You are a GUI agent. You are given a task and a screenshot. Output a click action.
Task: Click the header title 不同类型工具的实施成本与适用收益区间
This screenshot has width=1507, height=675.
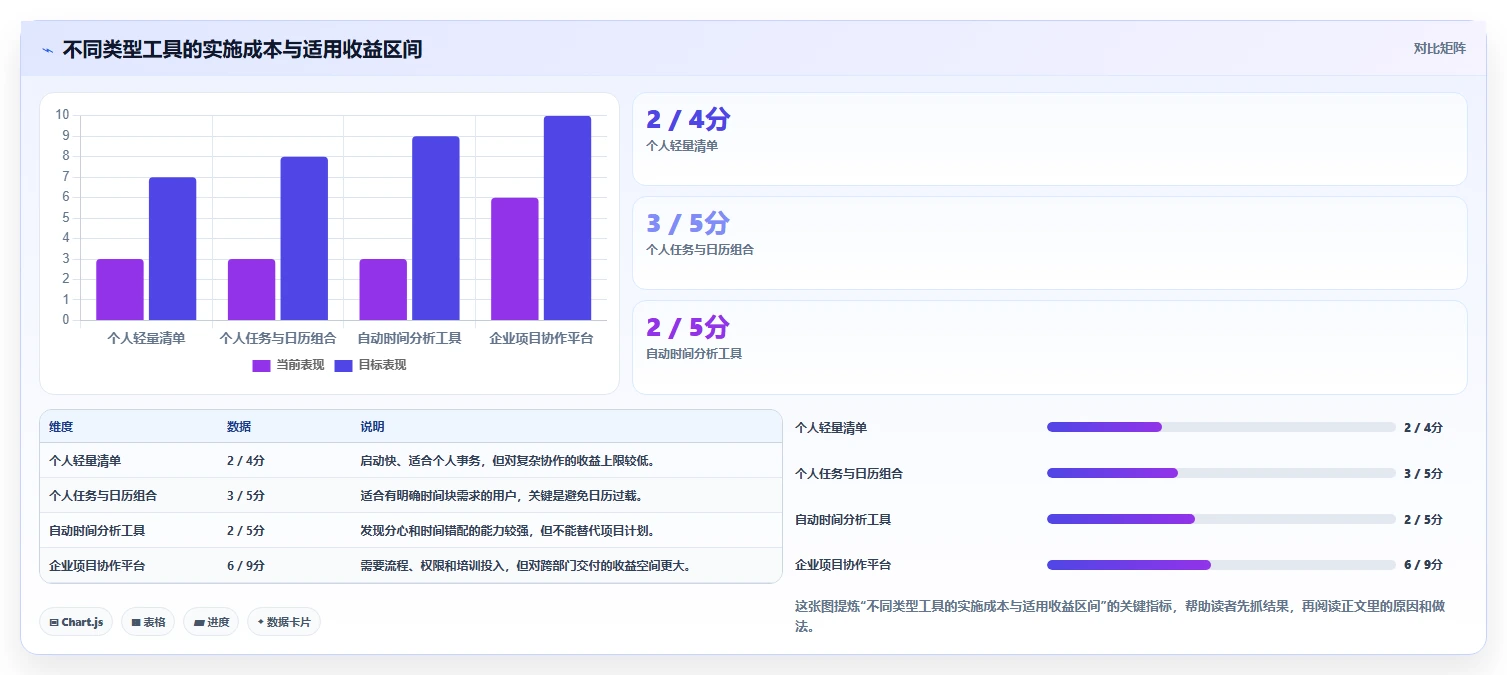pos(242,49)
